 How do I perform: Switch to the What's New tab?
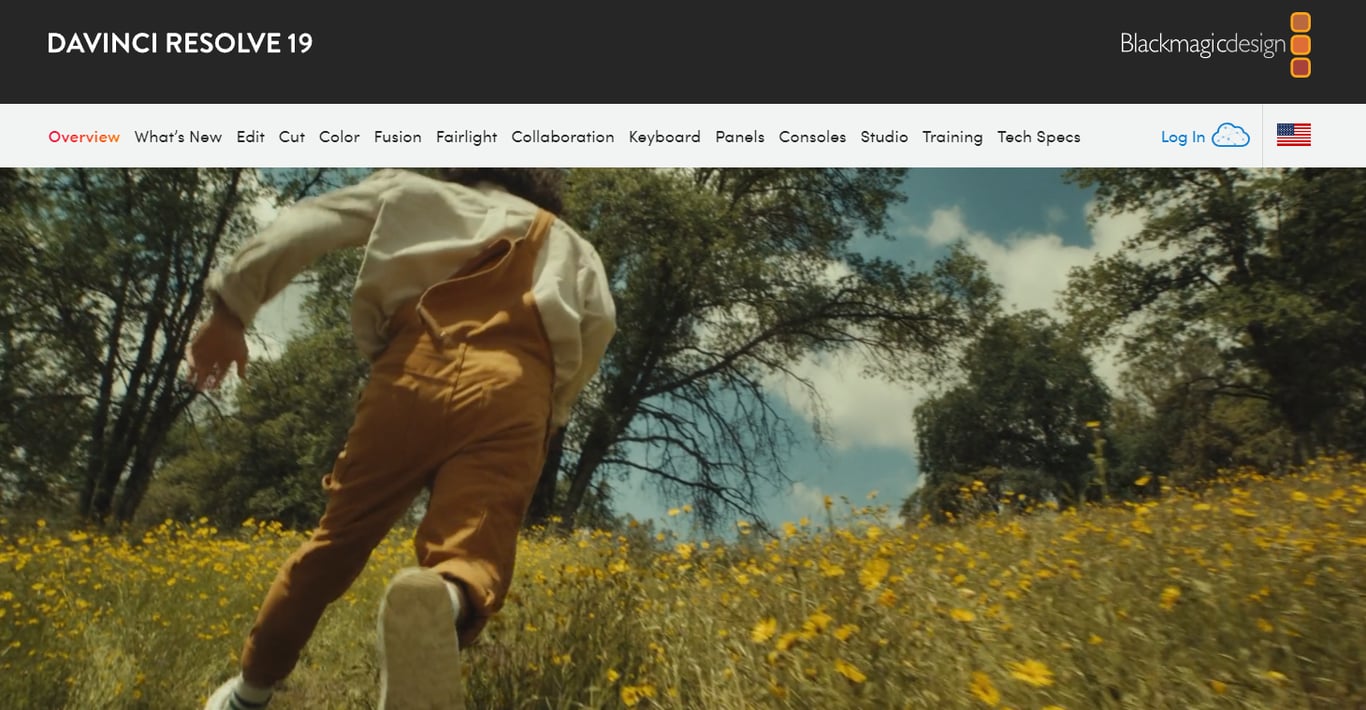pos(178,137)
